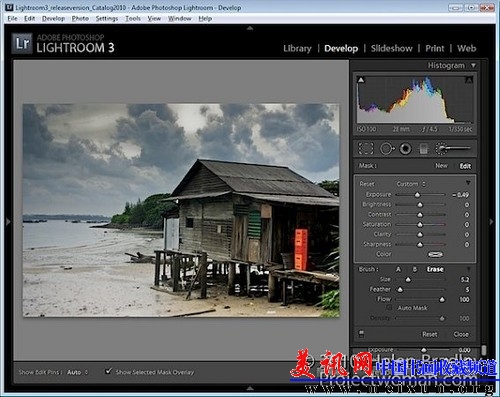Expand the brush options disclosure triangle

tap(468, 269)
